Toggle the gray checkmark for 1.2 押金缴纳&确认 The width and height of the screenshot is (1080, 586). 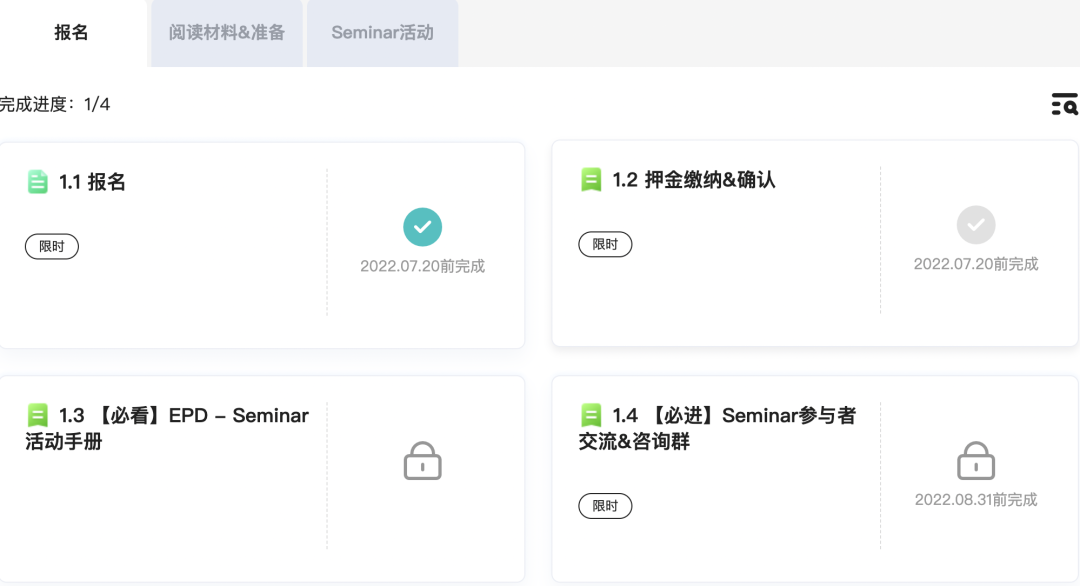(976, 225)
